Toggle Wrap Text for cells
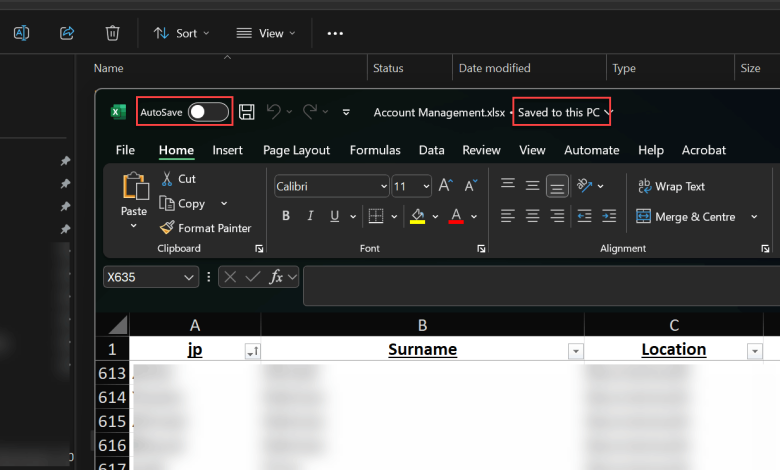Image resolution: width=780 pixels, height=470 pixels. 670,186
